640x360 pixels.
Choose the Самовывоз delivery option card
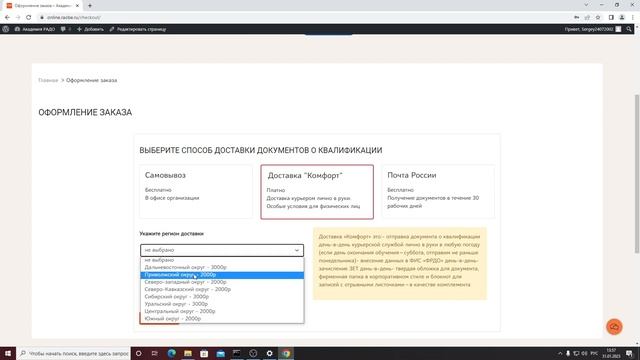pos(196,191)
